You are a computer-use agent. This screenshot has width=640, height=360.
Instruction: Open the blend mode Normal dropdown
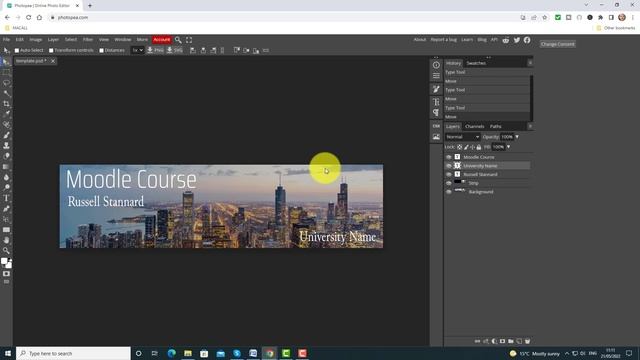462,137
